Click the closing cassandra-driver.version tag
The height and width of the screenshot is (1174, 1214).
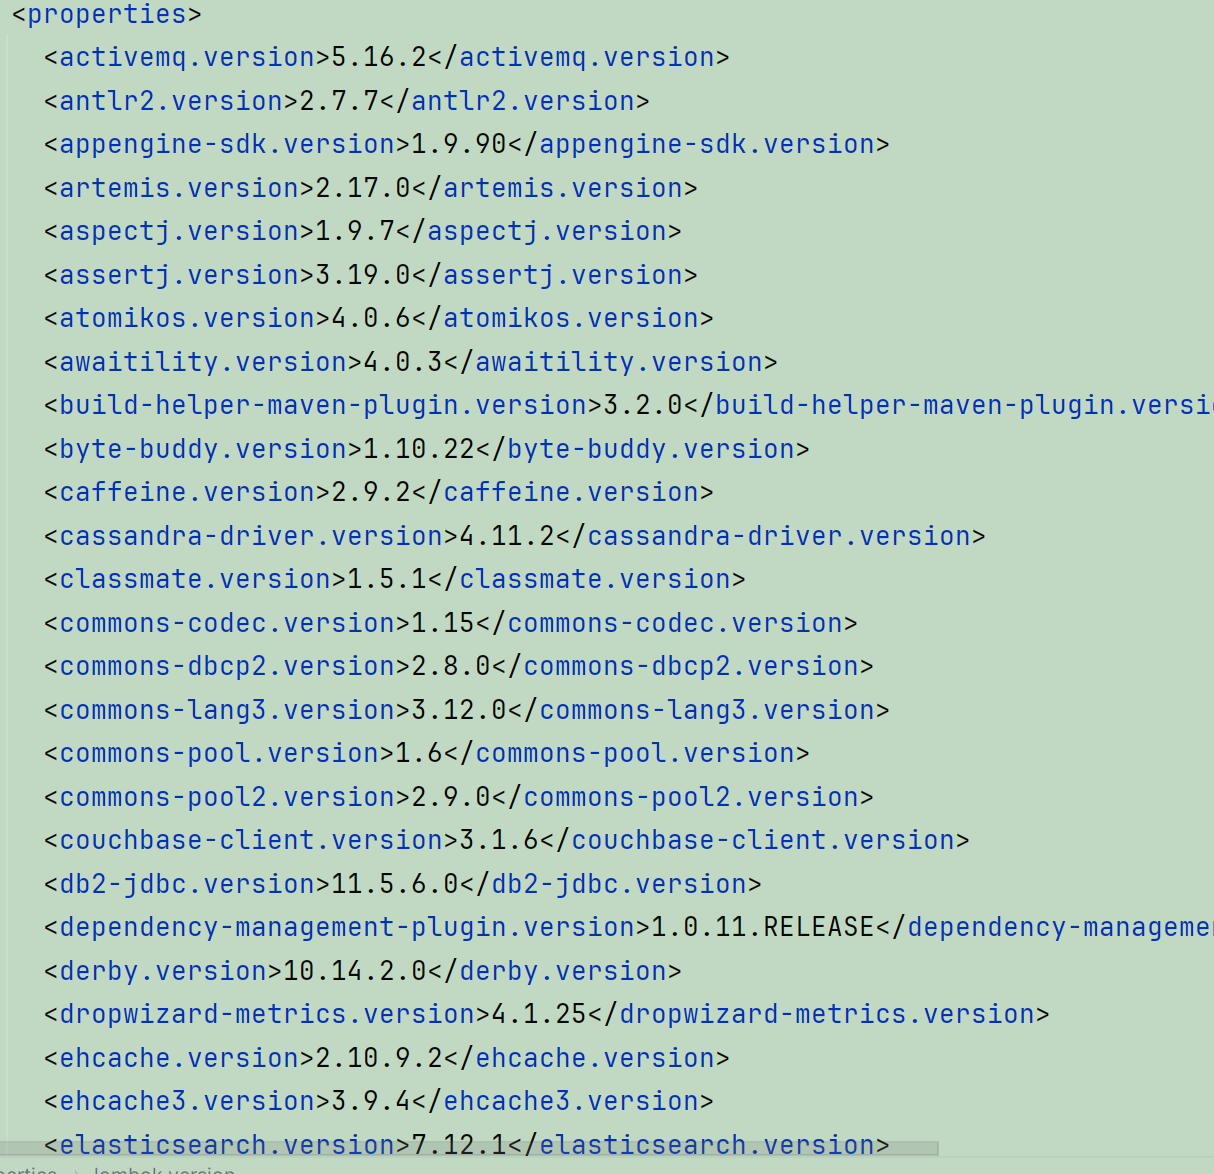(x=771, y=536)
